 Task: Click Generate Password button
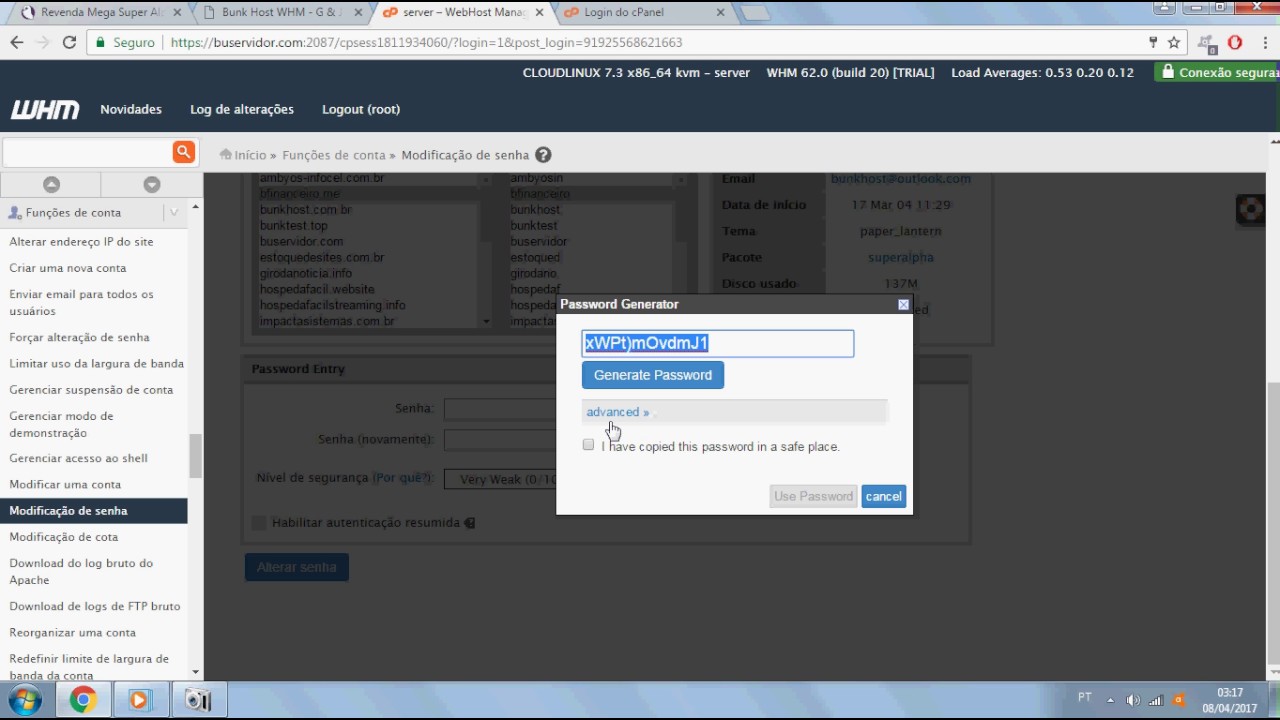(x=653, y=375)
